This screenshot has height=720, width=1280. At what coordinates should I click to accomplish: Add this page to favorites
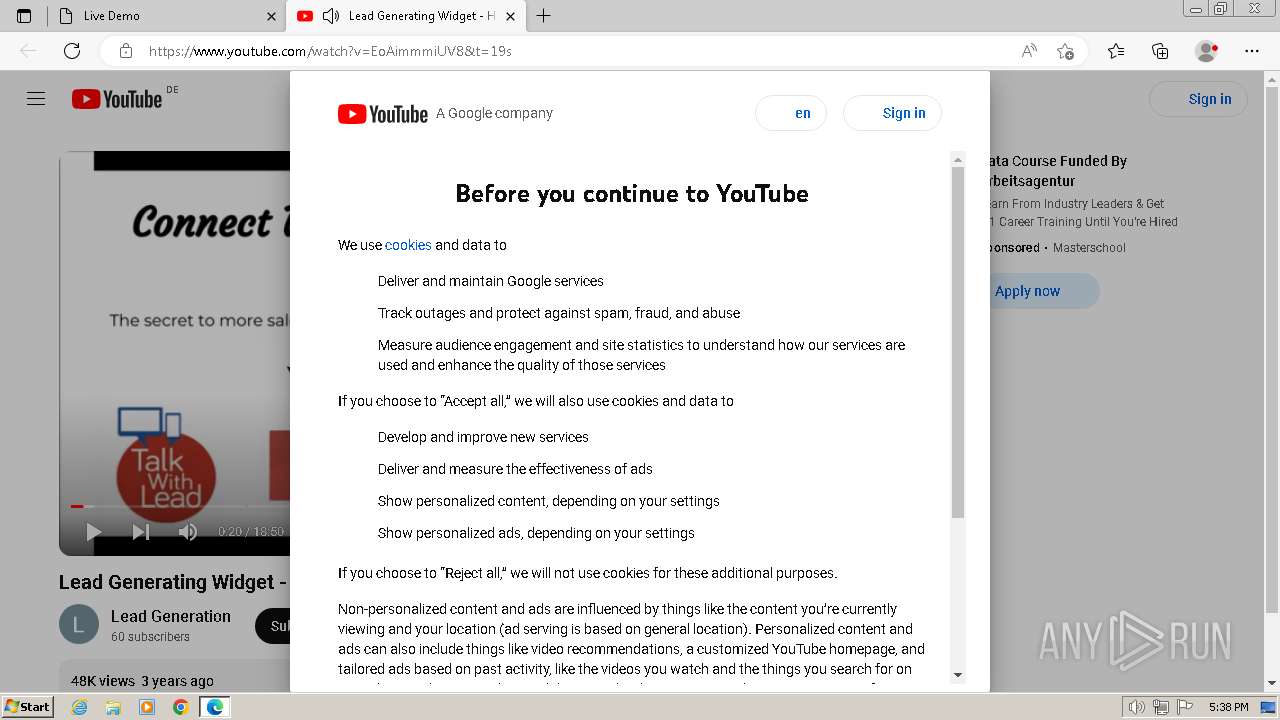pyautogui.click(x=1065, y=51)
